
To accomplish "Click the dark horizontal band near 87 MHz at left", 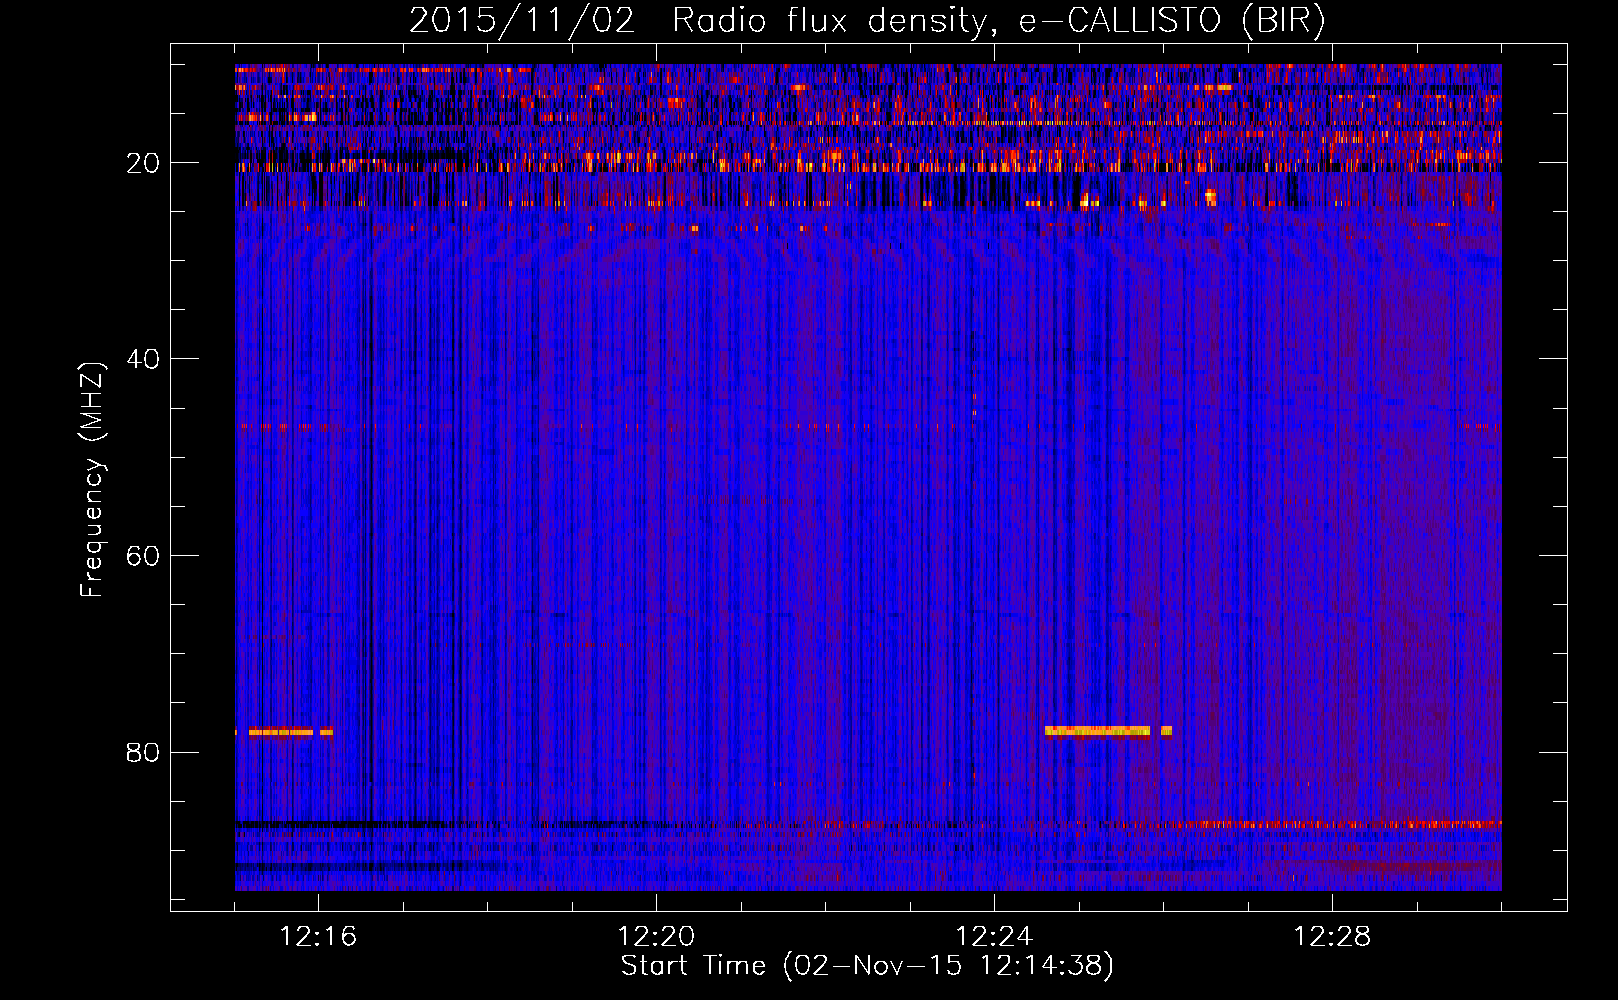I will [x=400, y=825].
